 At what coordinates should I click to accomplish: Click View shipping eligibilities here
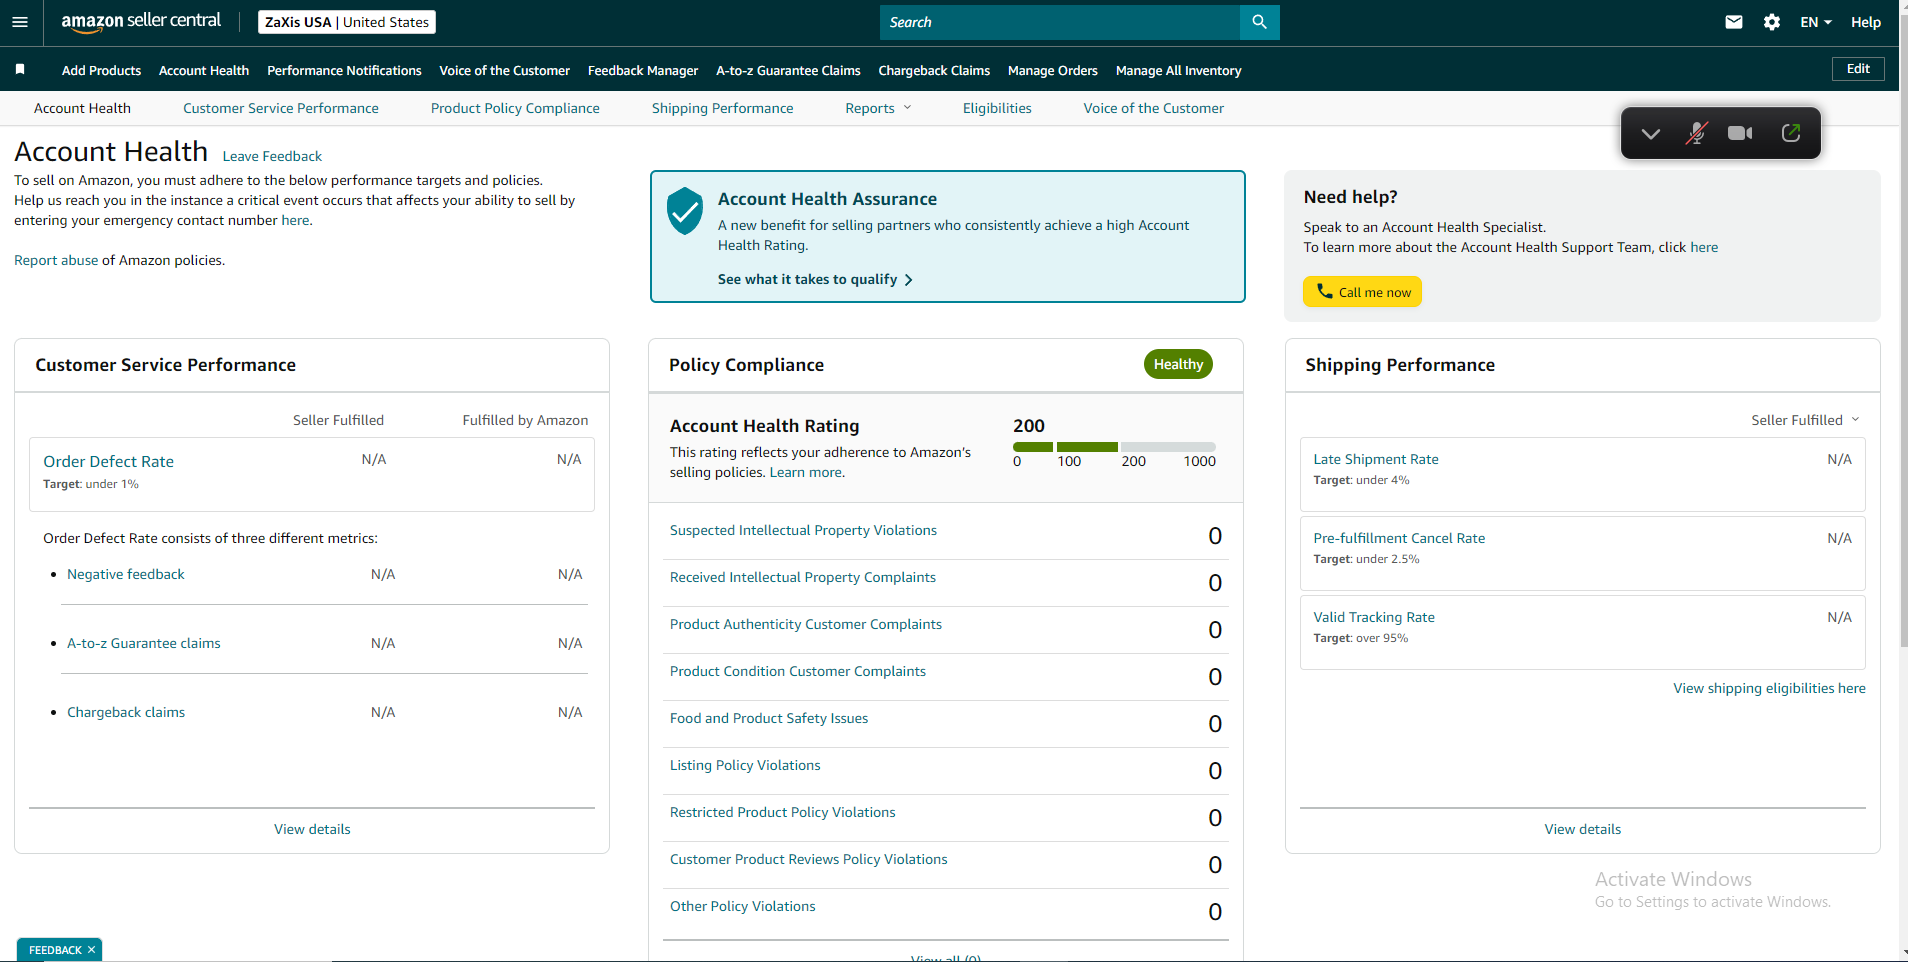tap(1769, 688)
